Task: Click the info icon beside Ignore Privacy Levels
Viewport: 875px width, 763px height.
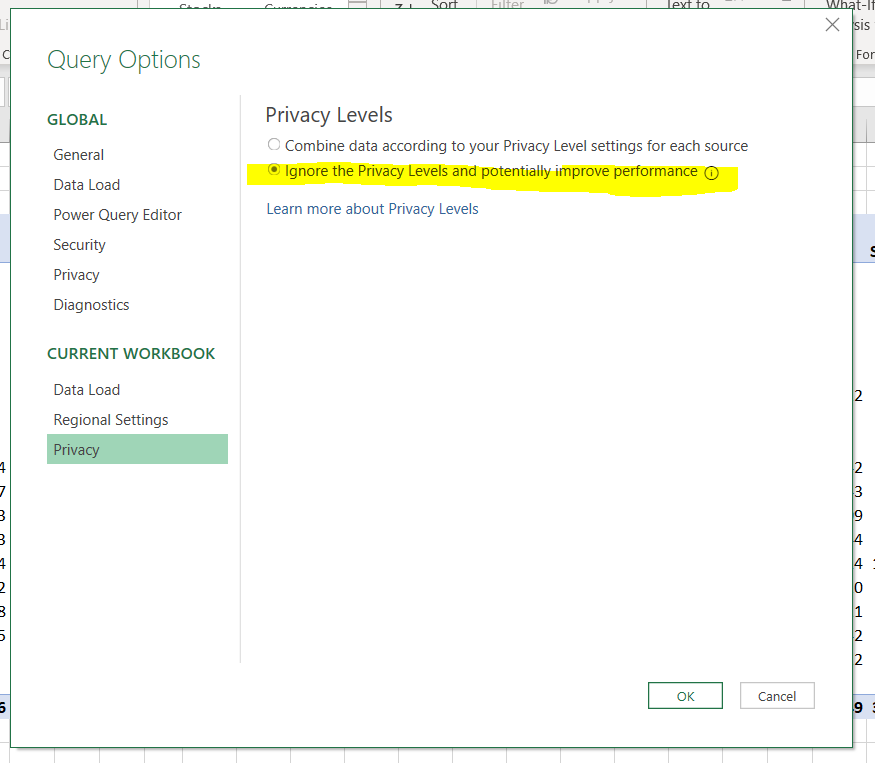Action: [711, 172]
